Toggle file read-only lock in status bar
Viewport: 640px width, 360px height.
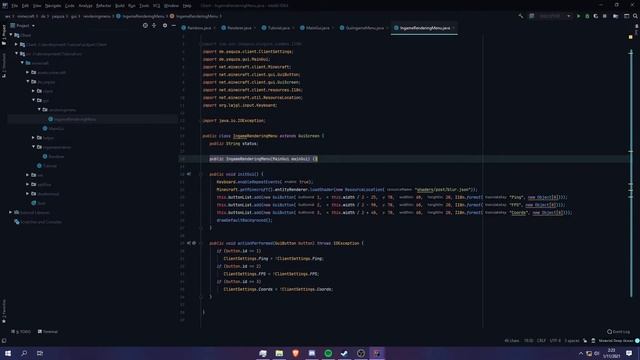pyautogui.click(x=585, y=340)
